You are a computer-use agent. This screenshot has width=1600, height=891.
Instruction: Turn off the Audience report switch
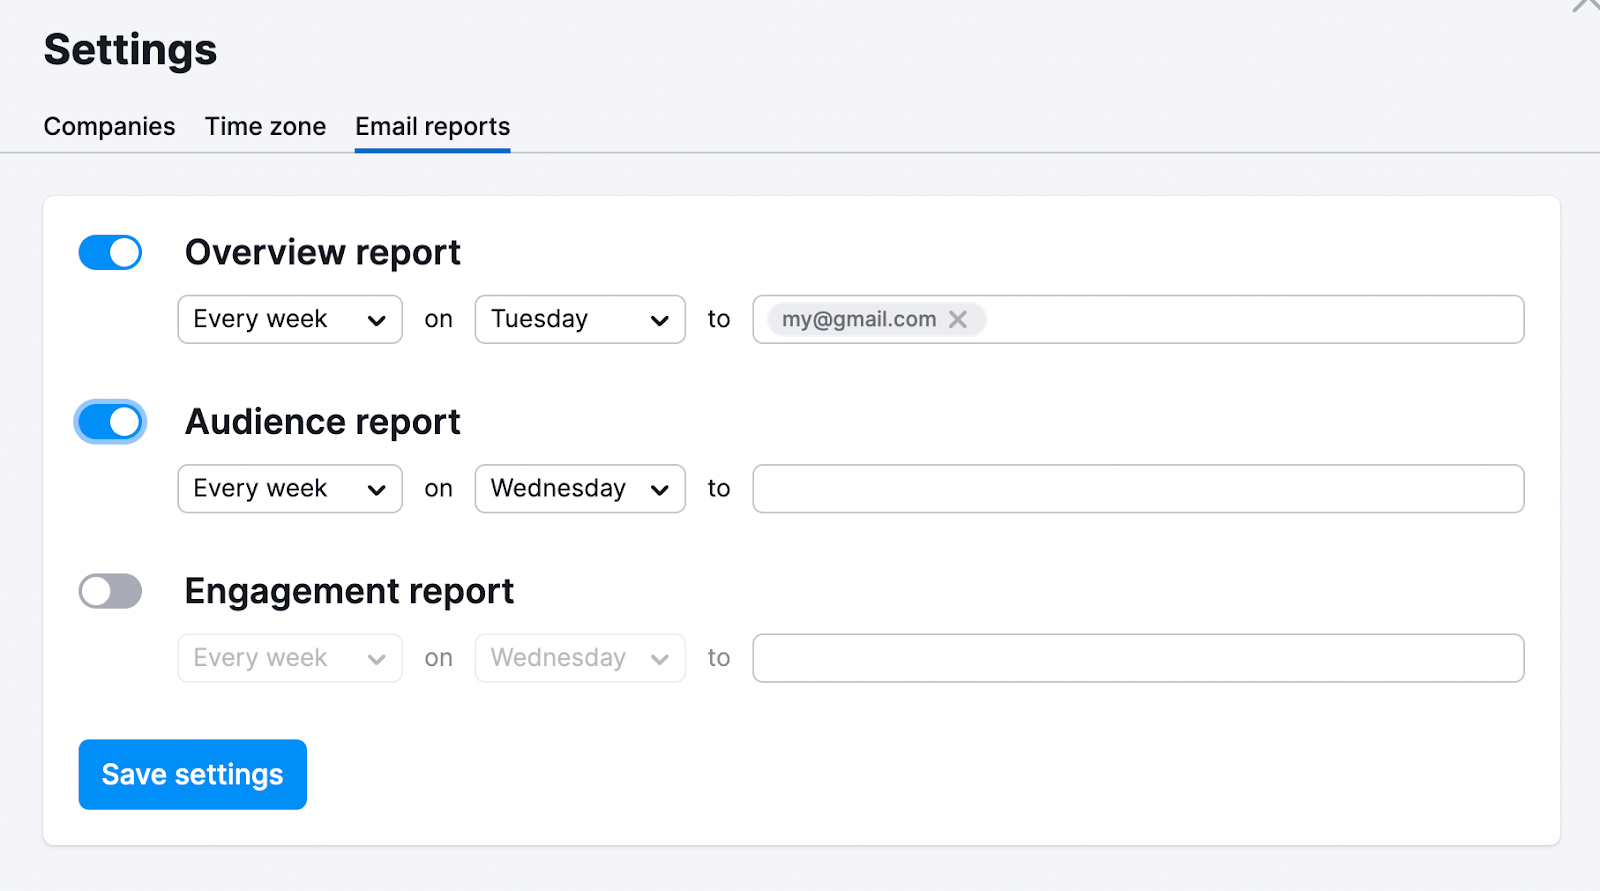pos(110,422)
